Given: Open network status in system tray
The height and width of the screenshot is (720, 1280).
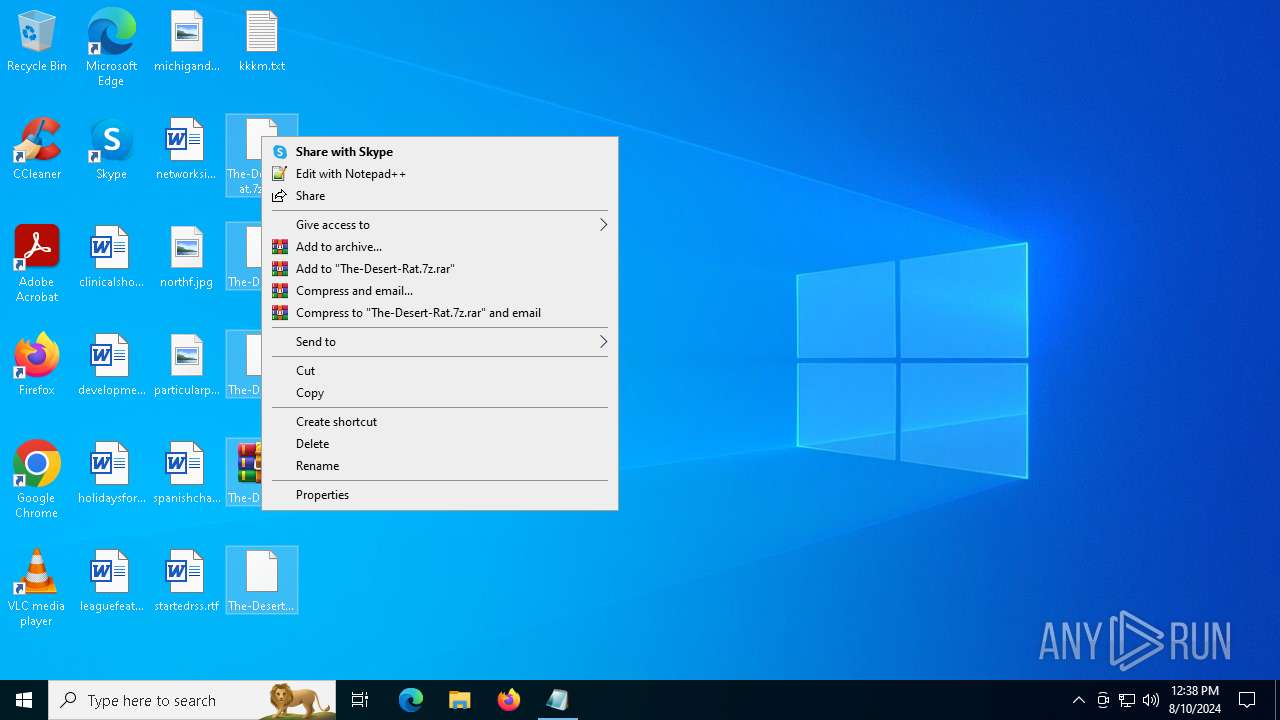Looking at the screenshot, I should (x=1127, y=700).
